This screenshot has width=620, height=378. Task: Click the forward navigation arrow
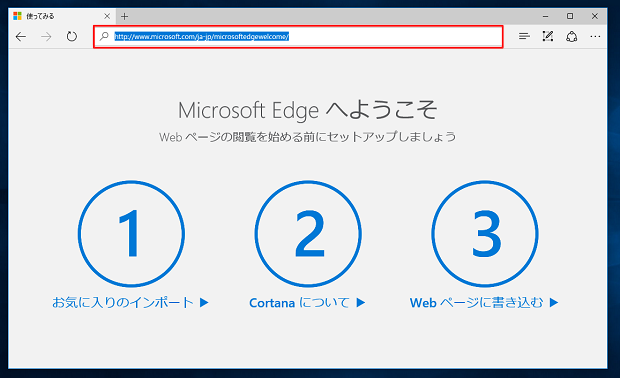click(46, 37)
